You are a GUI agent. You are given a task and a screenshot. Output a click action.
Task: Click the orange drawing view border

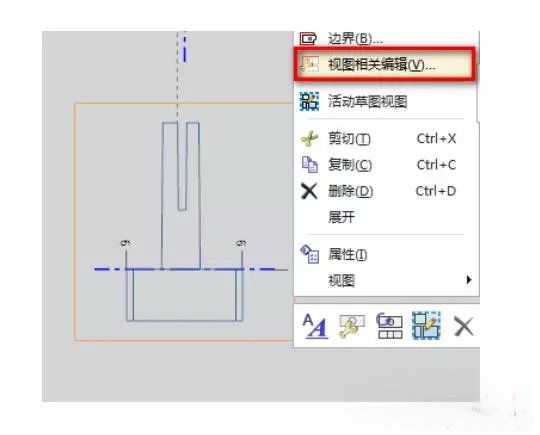[x=75, y=220]
